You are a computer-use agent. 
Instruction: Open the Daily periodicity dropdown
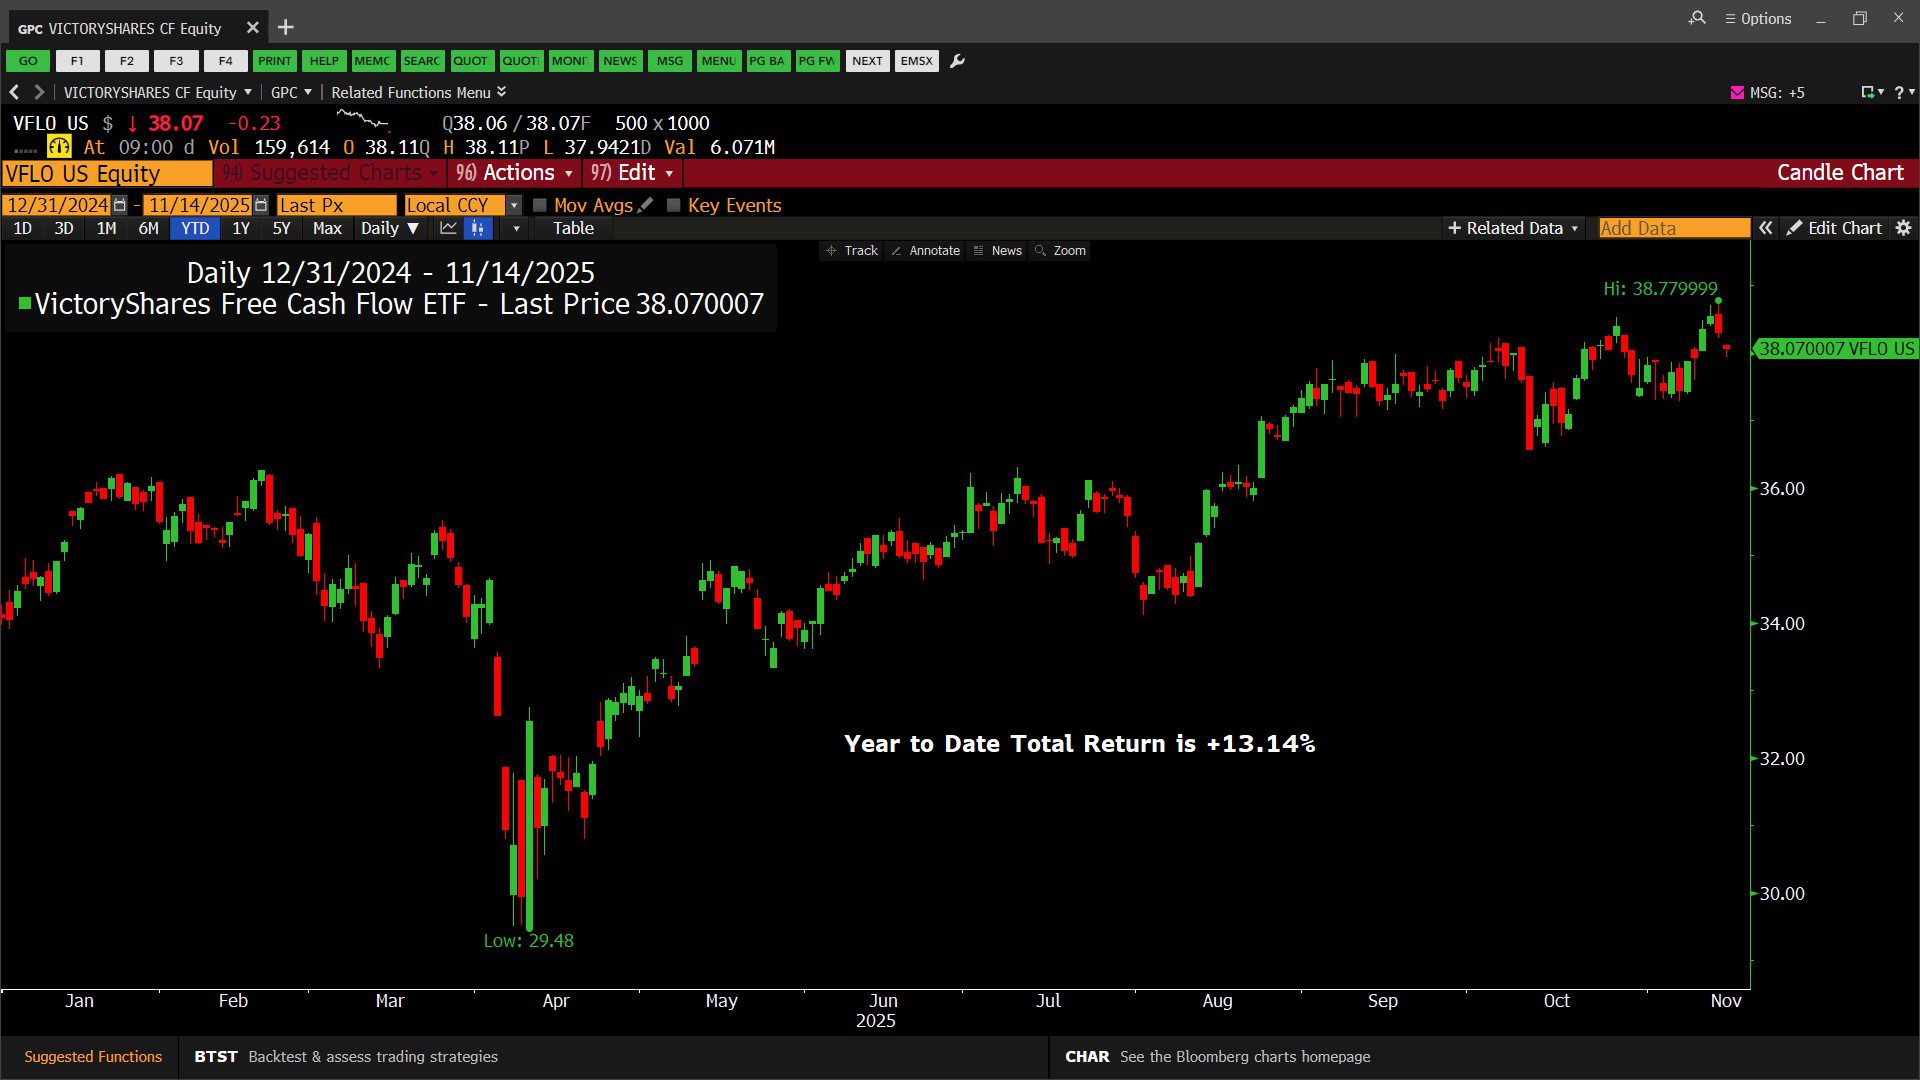[x=390, y=228]
